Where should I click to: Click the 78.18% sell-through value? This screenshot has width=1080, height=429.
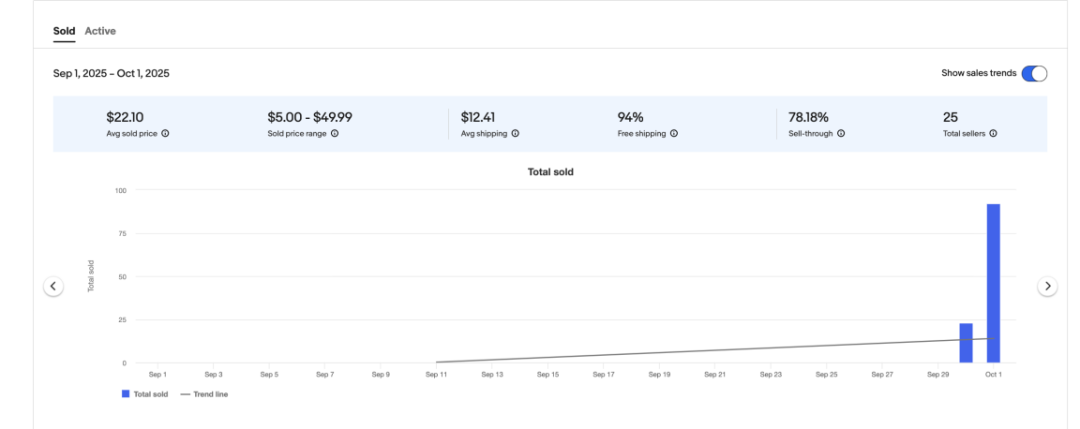click(808, 117)
